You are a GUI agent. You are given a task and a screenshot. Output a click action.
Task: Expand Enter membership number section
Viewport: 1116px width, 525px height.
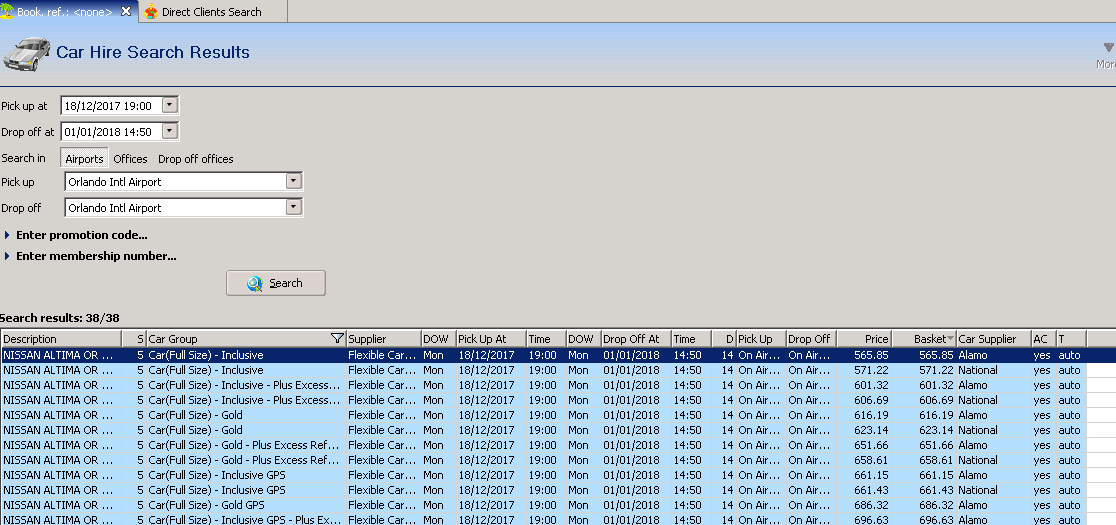(90, 257)
